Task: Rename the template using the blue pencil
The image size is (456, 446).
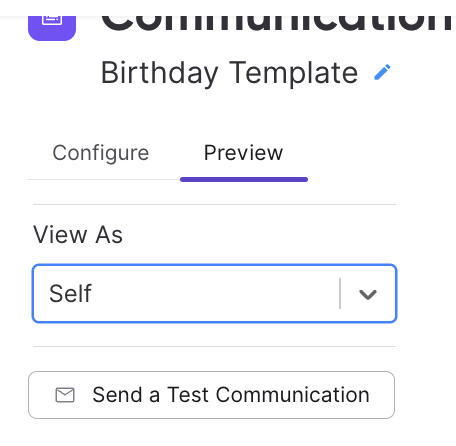Action: [382, 72]
